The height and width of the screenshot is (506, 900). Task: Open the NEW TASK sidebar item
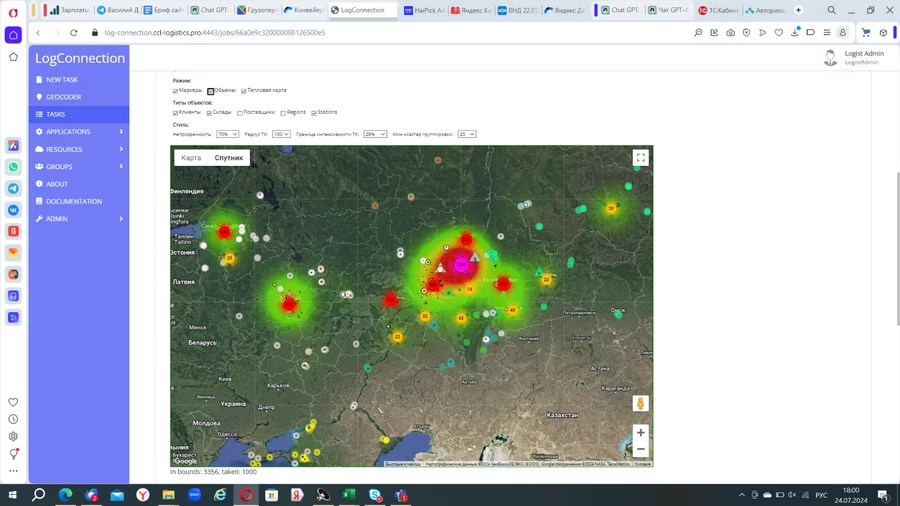pyautogui.click(x=61, y=80)
